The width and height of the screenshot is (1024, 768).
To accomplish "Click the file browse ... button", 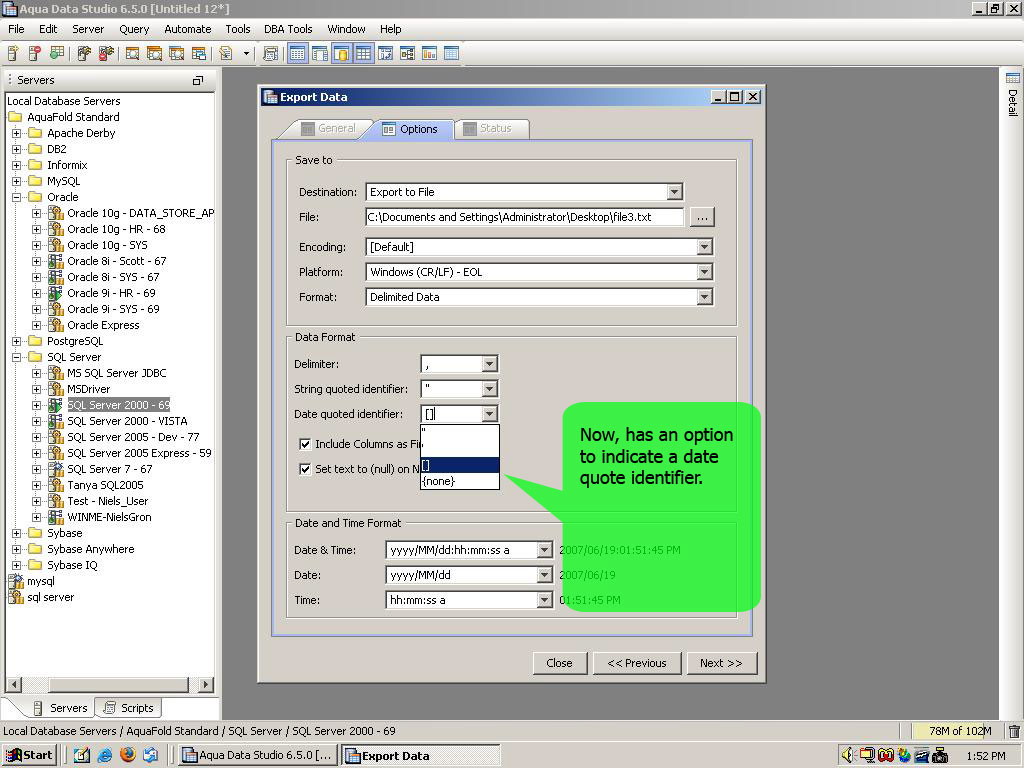I will (702, 217).
